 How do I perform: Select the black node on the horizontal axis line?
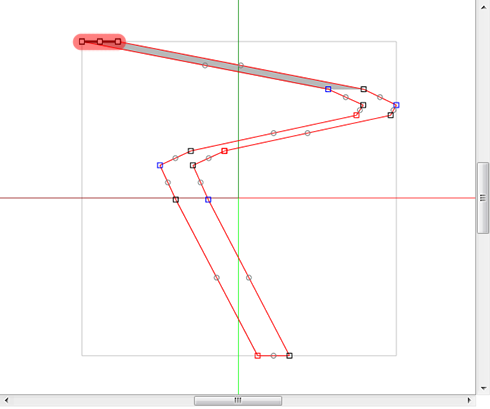coord(176,200)
